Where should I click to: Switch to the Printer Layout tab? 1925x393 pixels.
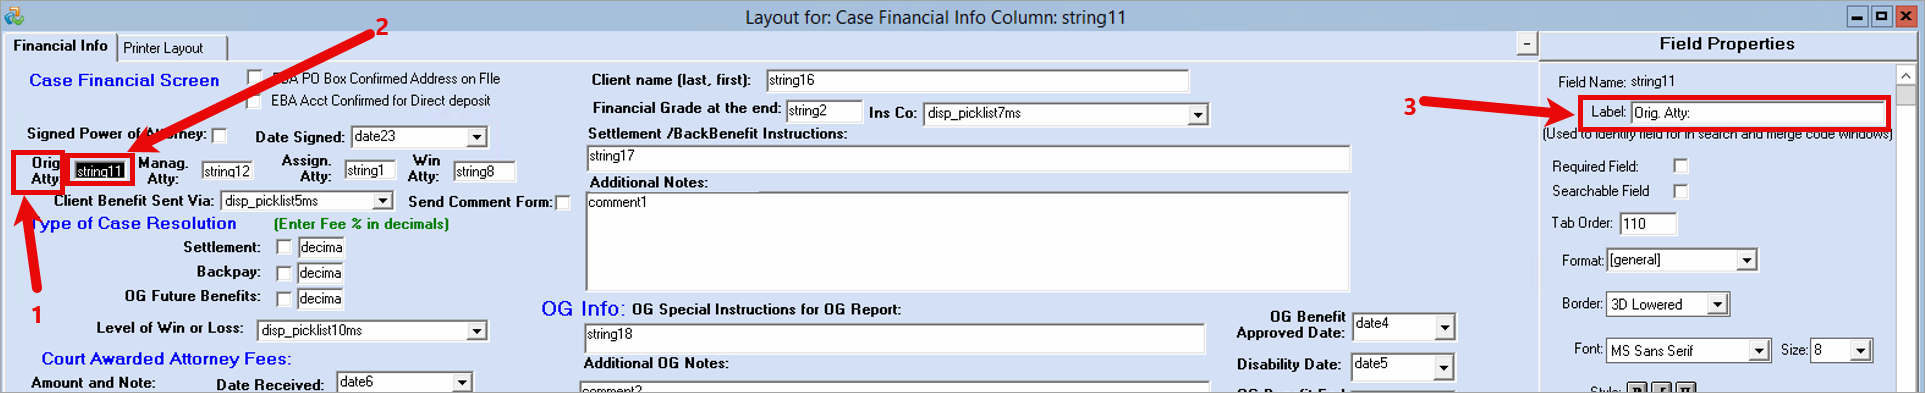coord(172,48)
